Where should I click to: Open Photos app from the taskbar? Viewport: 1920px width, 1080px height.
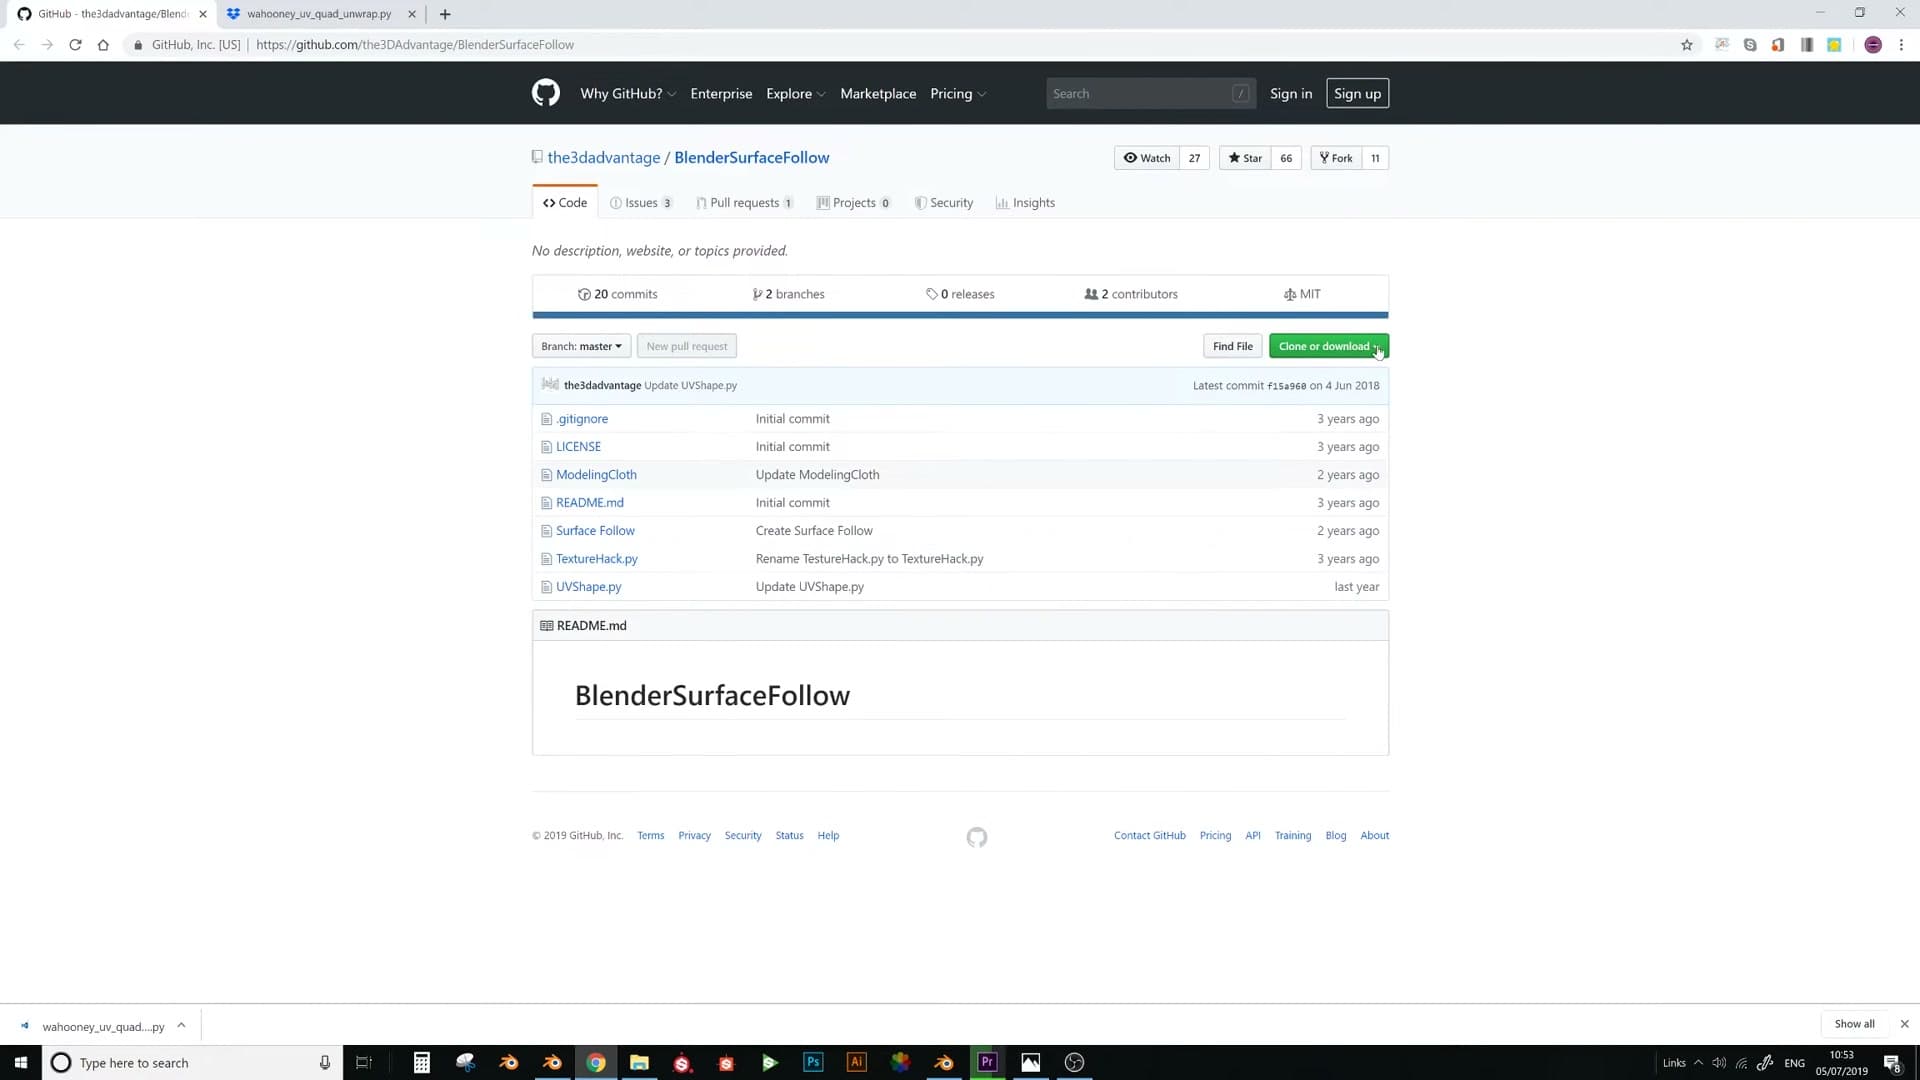pos(1031,1062)
